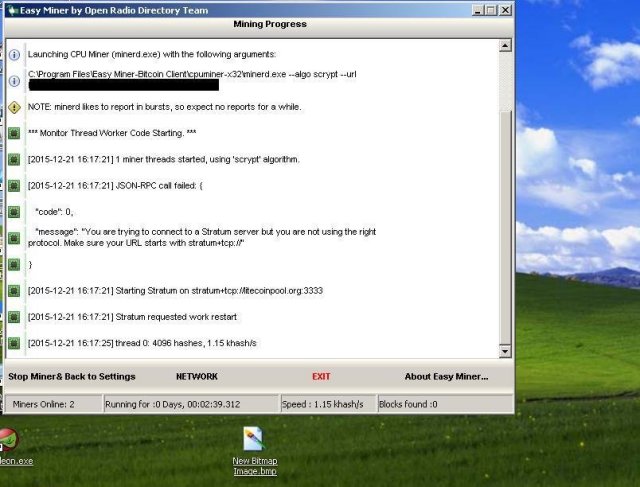Click the minerd.exe command path text

(192, 74)
